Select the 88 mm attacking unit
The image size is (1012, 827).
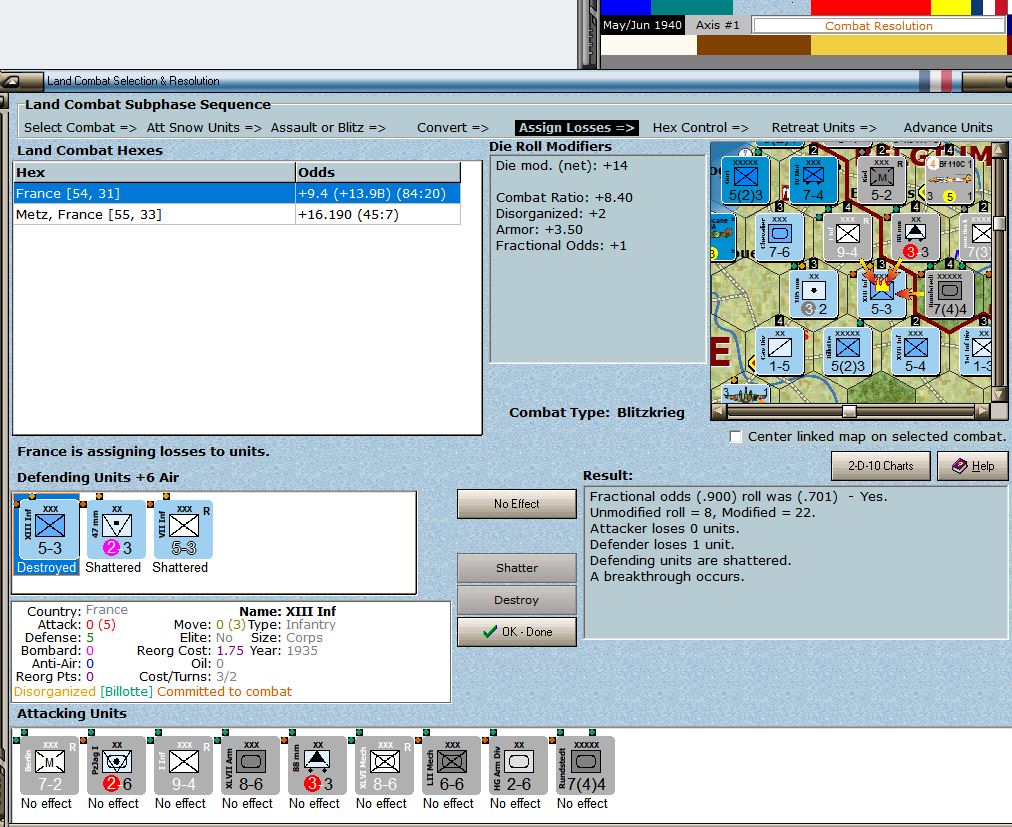coord(318,766)
